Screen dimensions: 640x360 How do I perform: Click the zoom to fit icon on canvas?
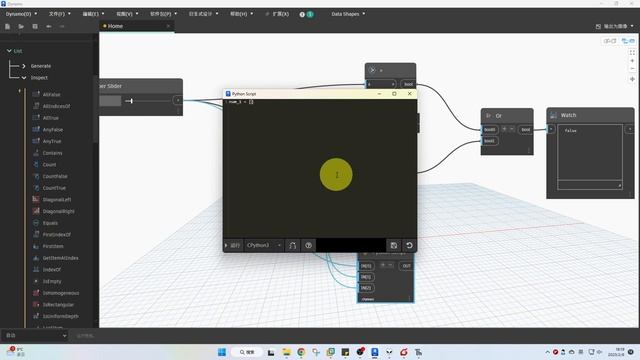tap(632, 53)
